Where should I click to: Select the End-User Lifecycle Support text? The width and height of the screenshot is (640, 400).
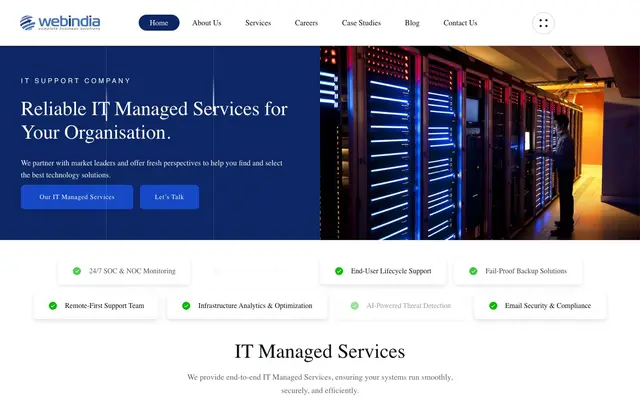coord(391,271)
